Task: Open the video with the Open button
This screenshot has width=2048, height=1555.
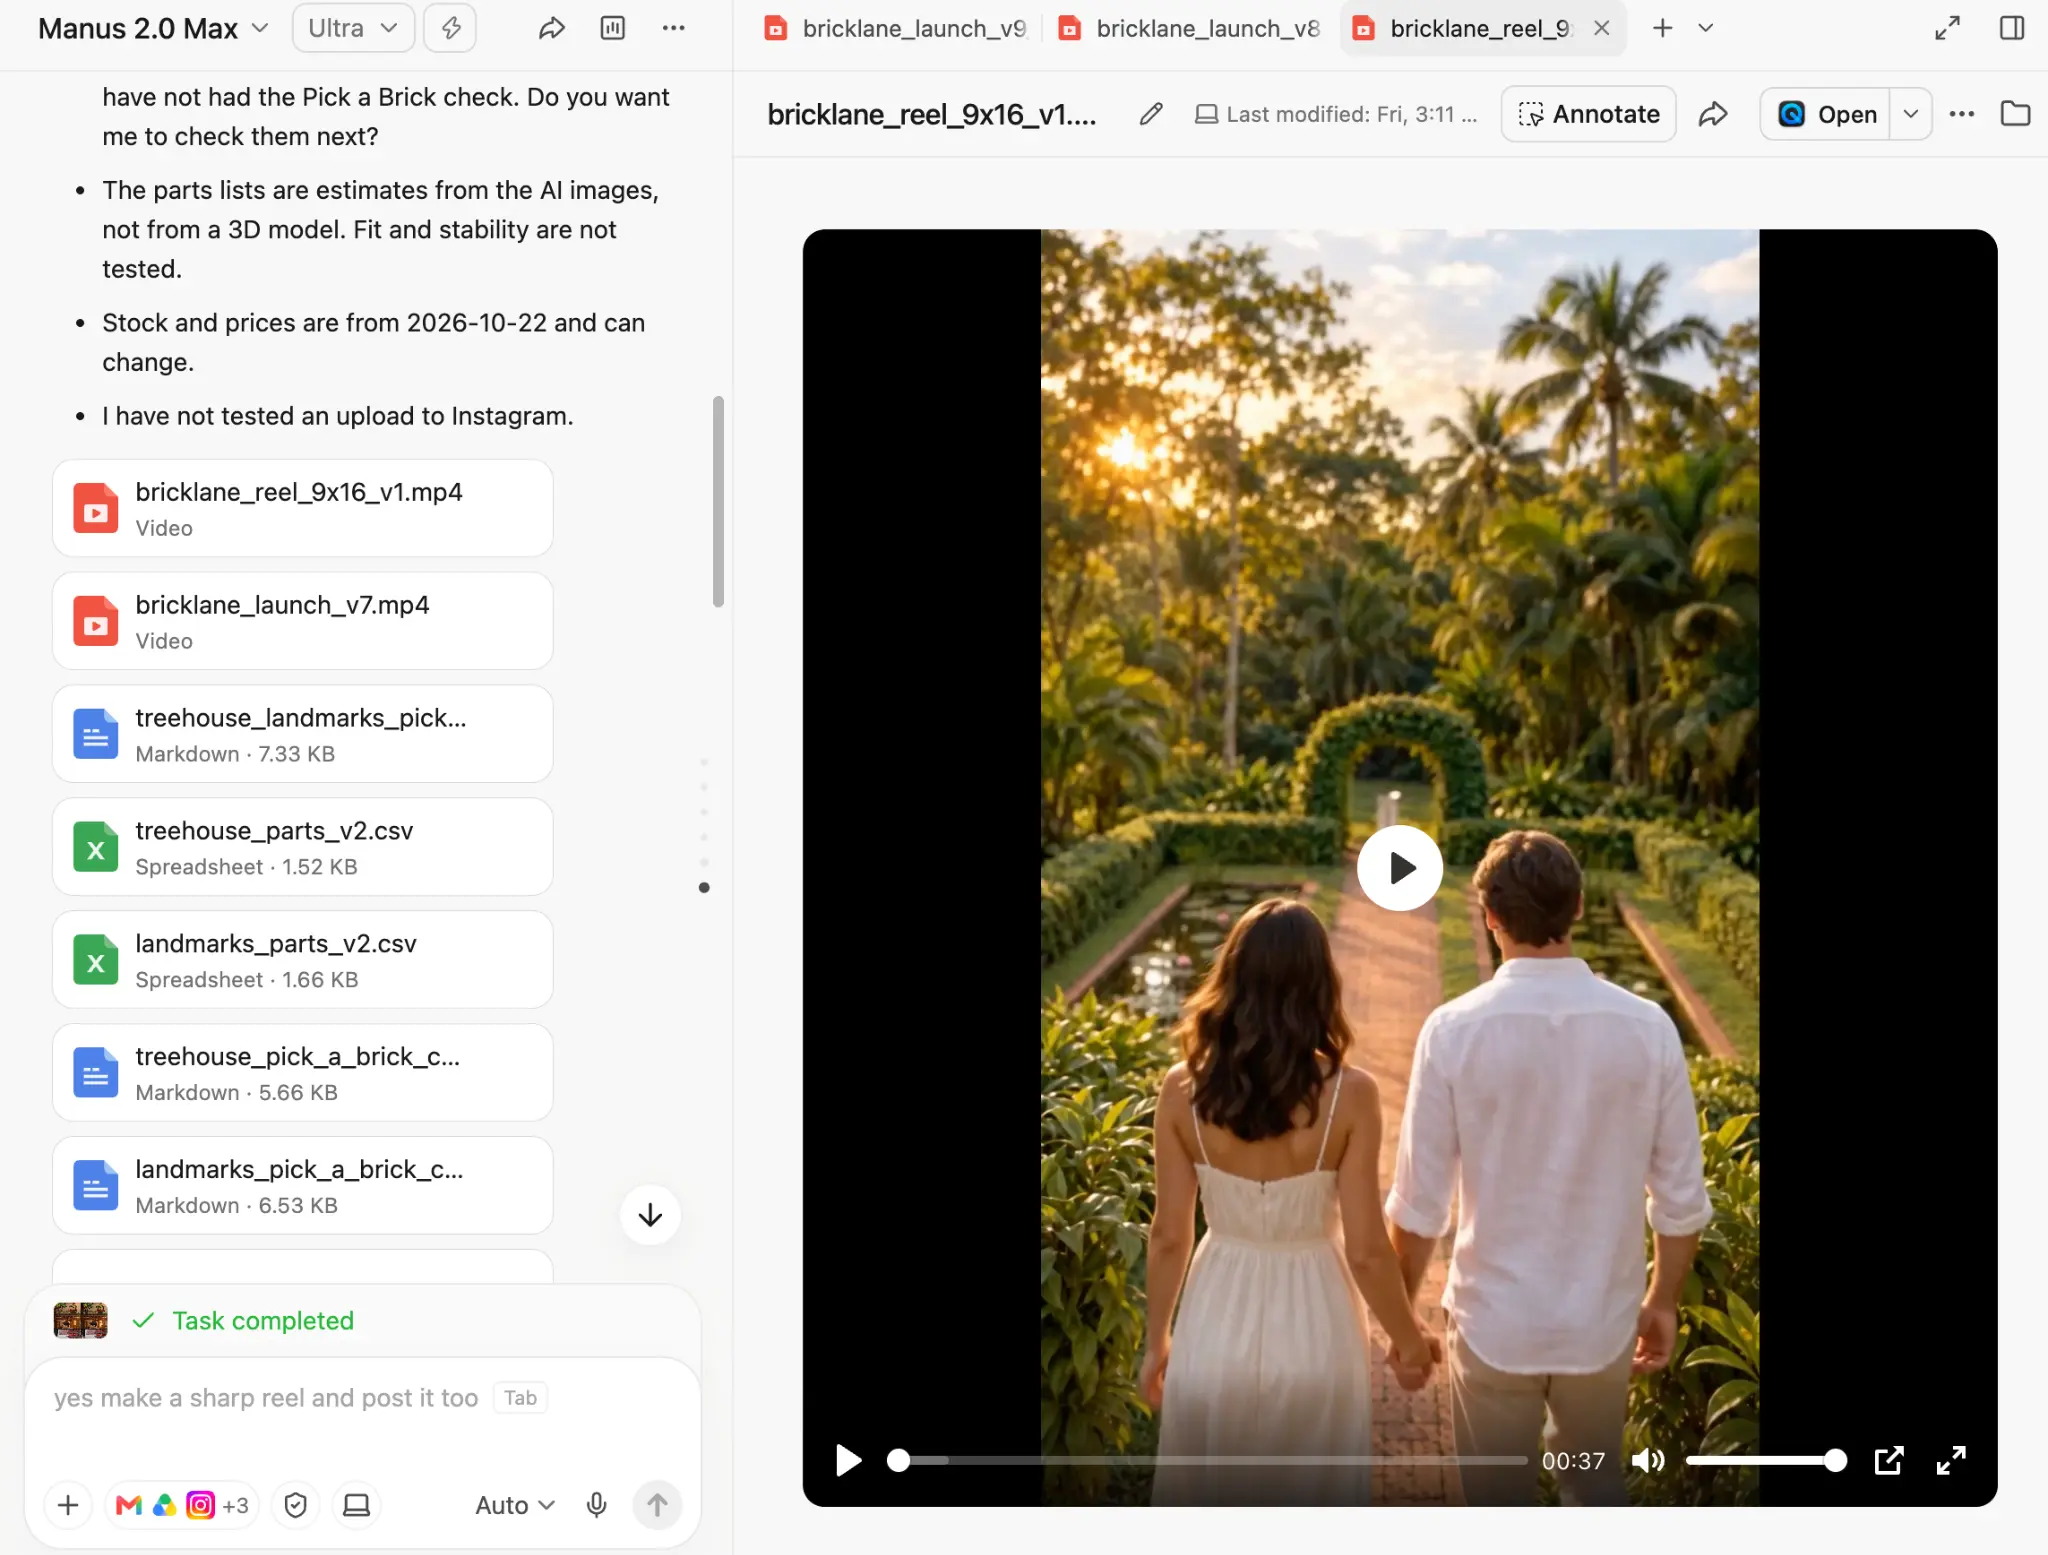Action: [1826, 114]
